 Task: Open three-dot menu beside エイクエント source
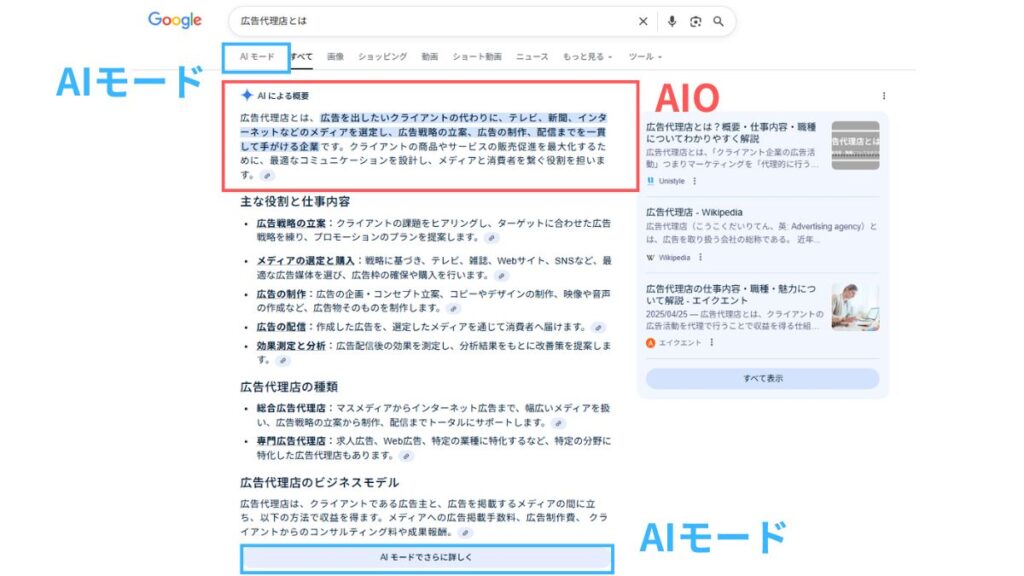click(711, 343)
